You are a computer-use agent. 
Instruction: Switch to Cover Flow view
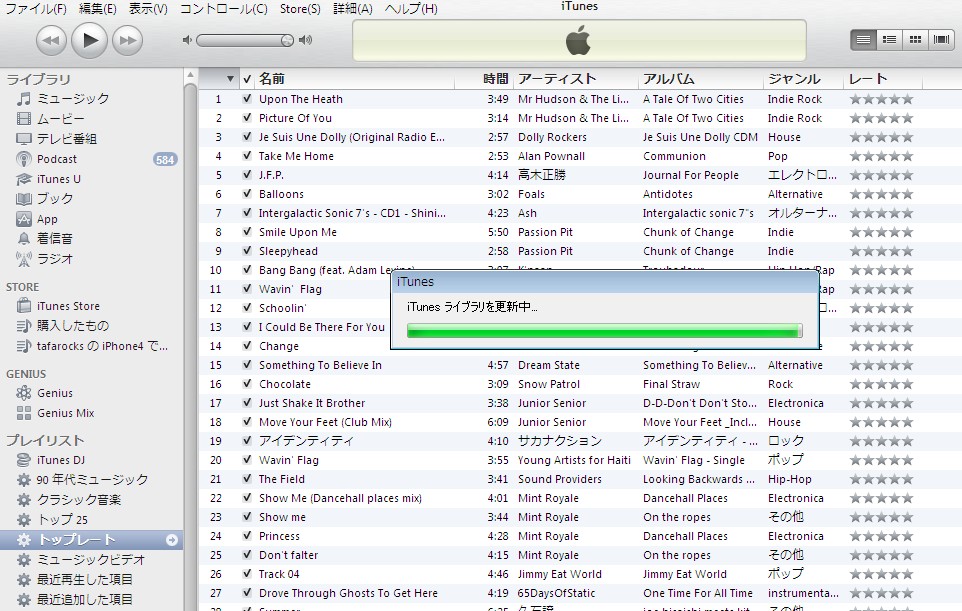tap(941, 40)
